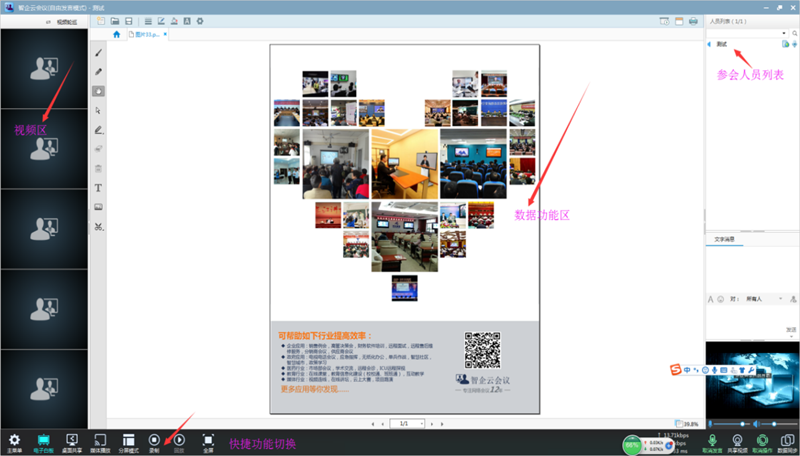Image resolution: width=800 pixels, height=456 pixels.
Task: Click the green 66% floating ball
Action: click(x=632, y=445)
